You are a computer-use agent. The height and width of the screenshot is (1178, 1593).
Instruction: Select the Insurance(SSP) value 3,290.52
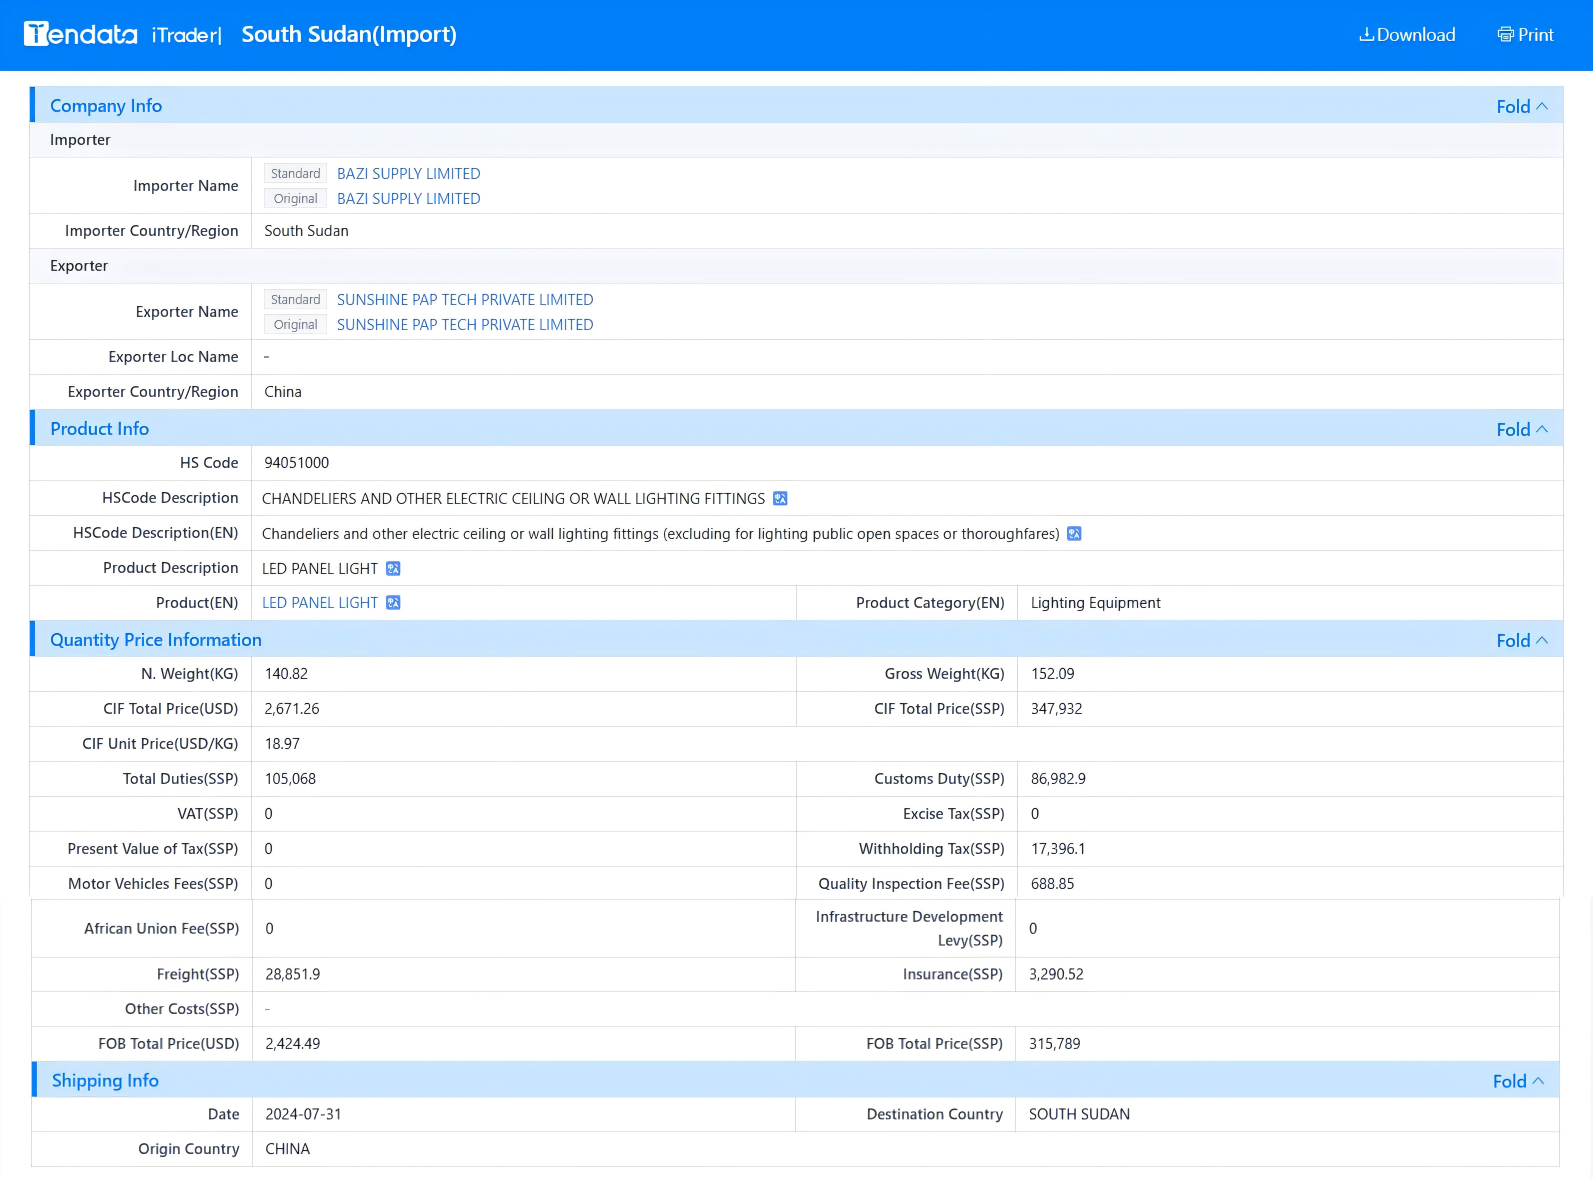1056,974
